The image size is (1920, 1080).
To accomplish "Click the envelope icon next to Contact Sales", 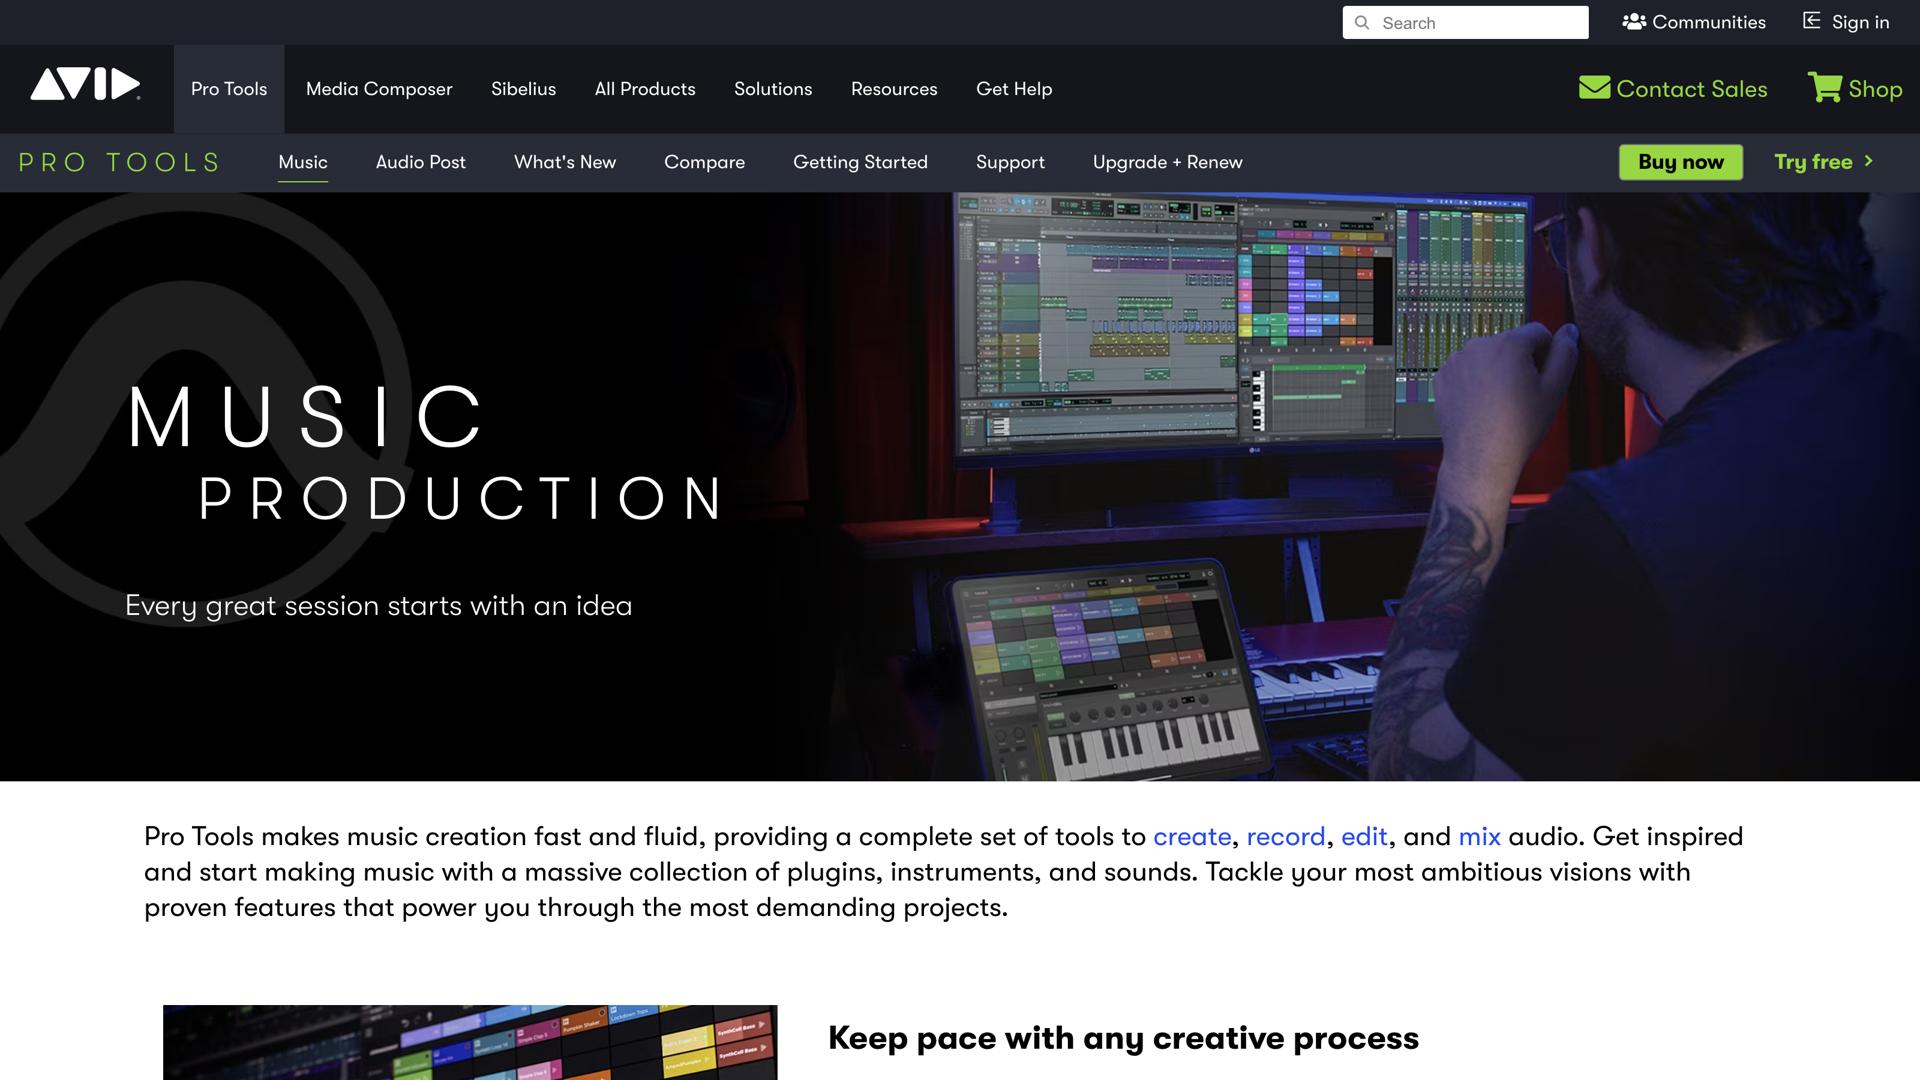I will (1594, 88).
